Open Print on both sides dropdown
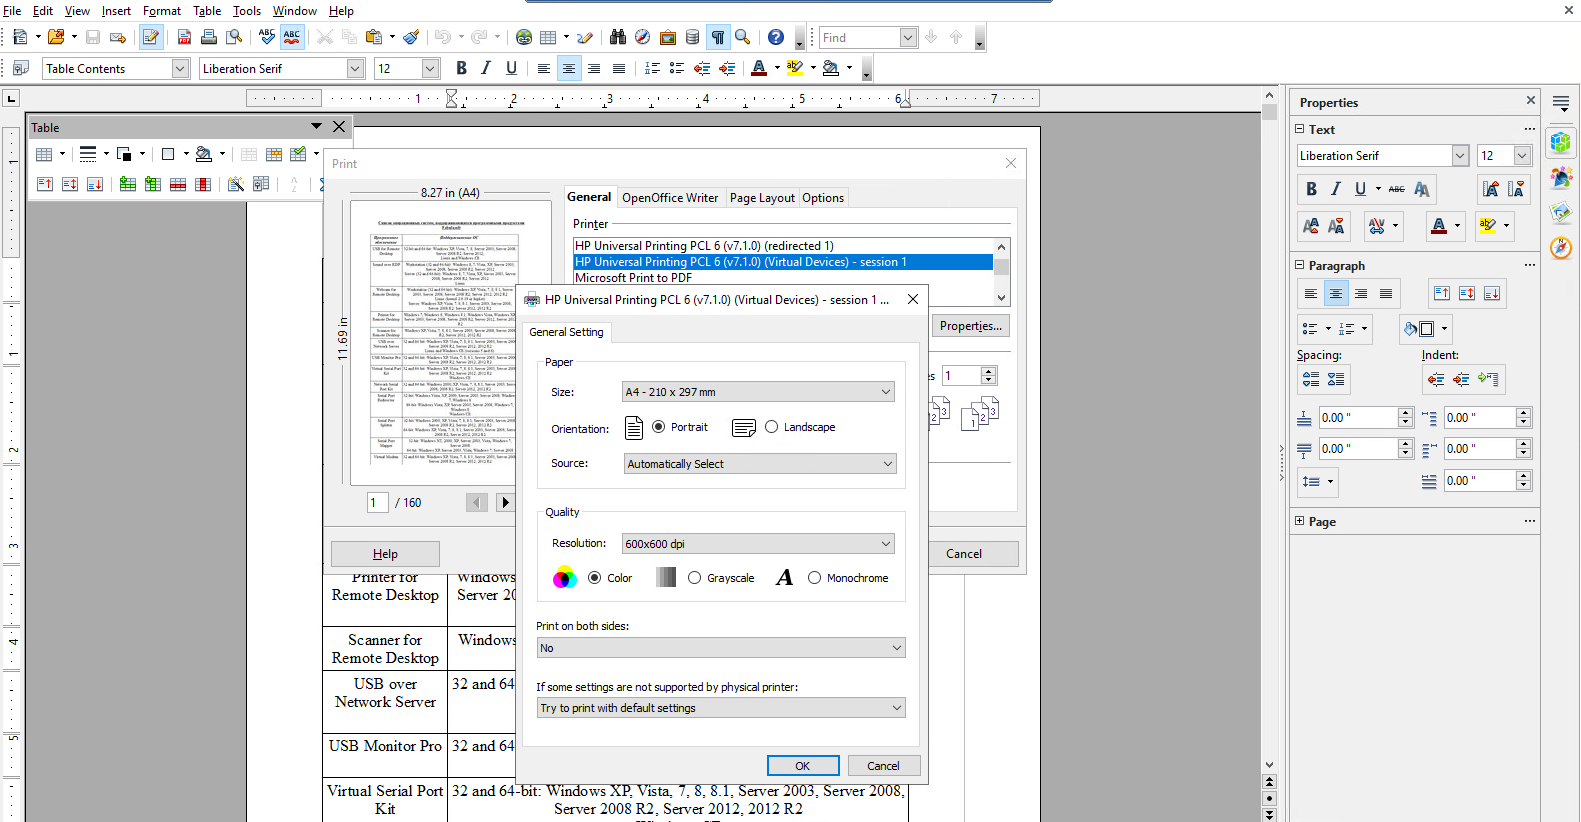 pyautogui.click(x=720, y=648)
